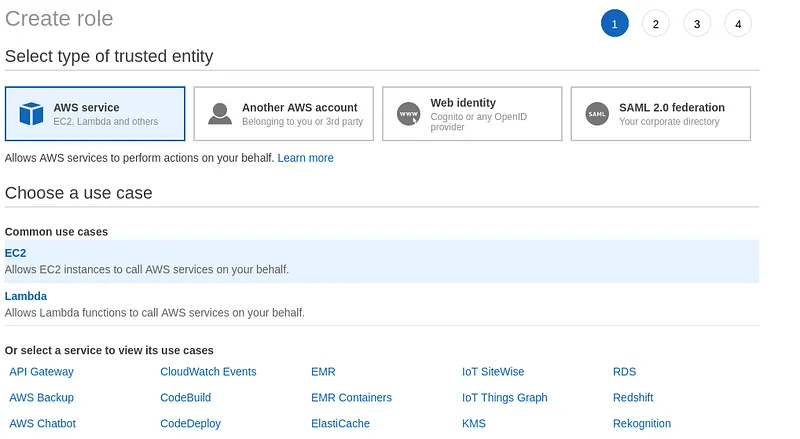
Task: Select the Lambda common use case
Action: 382,304
